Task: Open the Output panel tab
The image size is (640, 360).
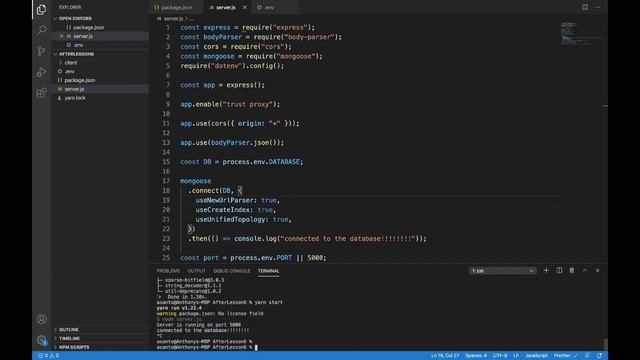Action: pyautogui.click(x=196, y=271)
